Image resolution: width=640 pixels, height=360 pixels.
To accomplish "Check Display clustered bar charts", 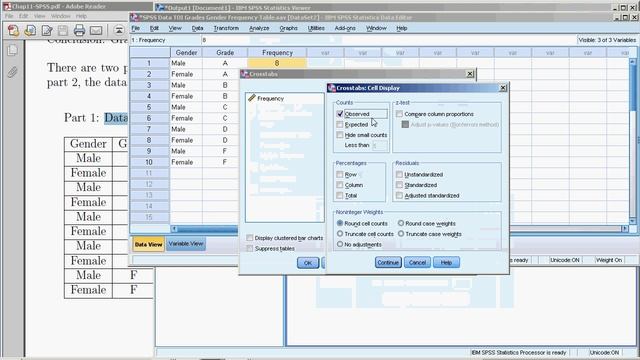I will coord(250,238).
